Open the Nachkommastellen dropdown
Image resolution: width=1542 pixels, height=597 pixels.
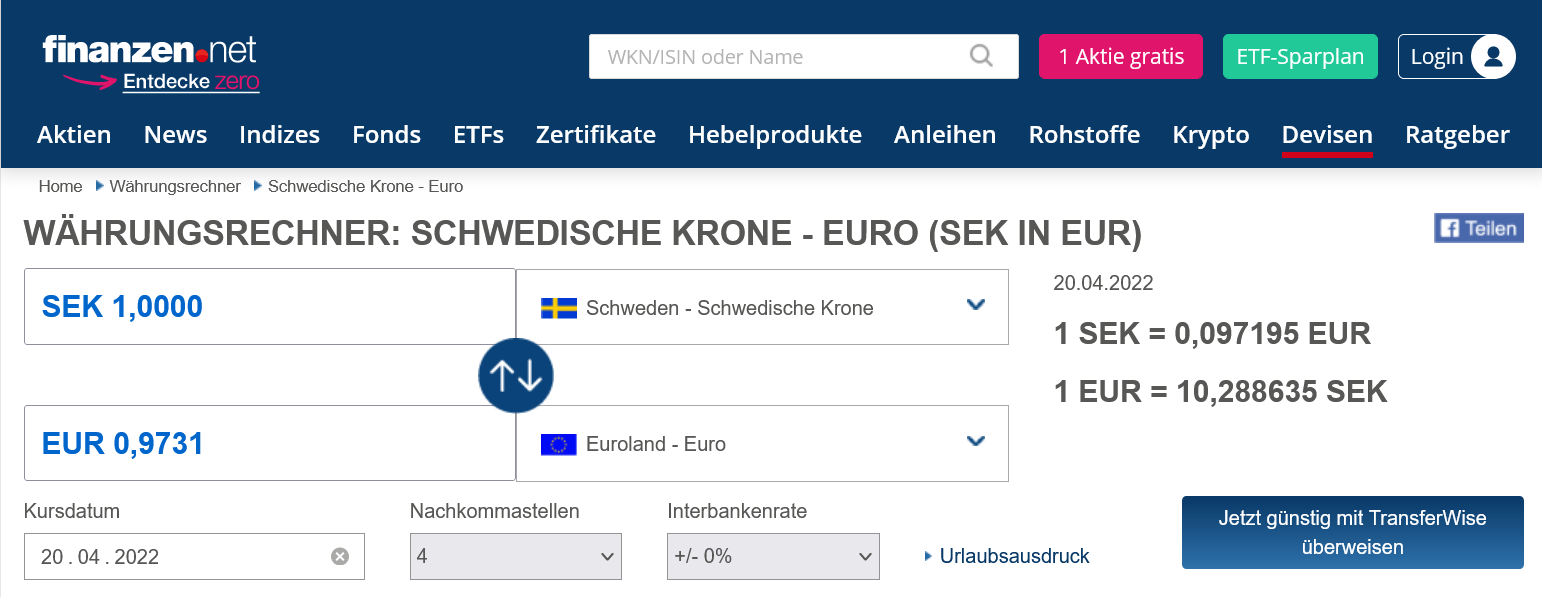pos(515,556)
